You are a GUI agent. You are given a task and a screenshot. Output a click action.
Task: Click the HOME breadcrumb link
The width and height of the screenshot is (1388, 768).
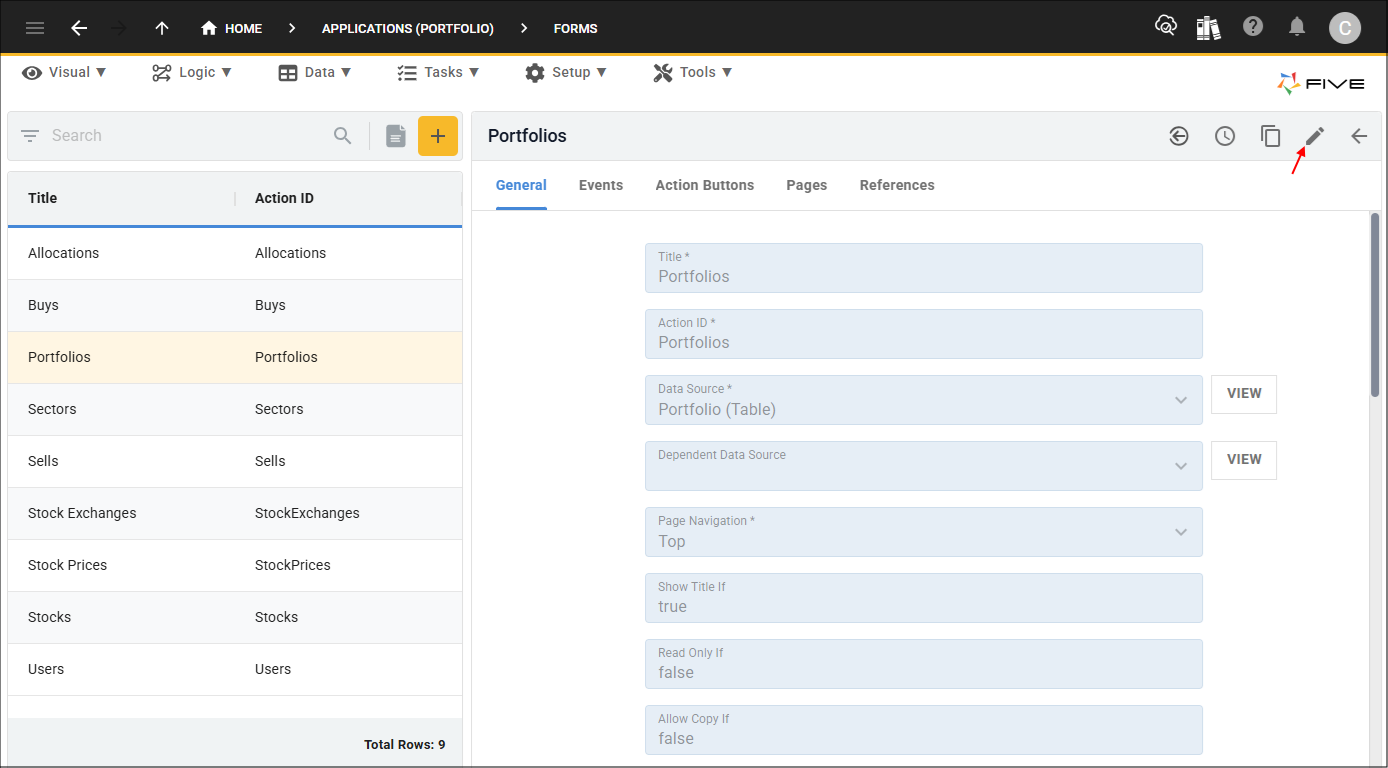232,28
